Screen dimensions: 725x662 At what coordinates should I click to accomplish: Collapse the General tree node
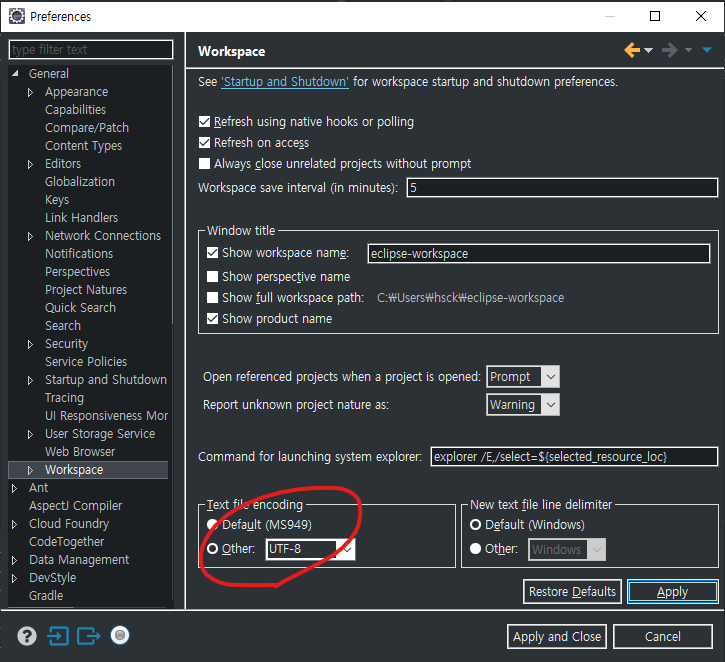pyautogui.click(x=15, y=74)
